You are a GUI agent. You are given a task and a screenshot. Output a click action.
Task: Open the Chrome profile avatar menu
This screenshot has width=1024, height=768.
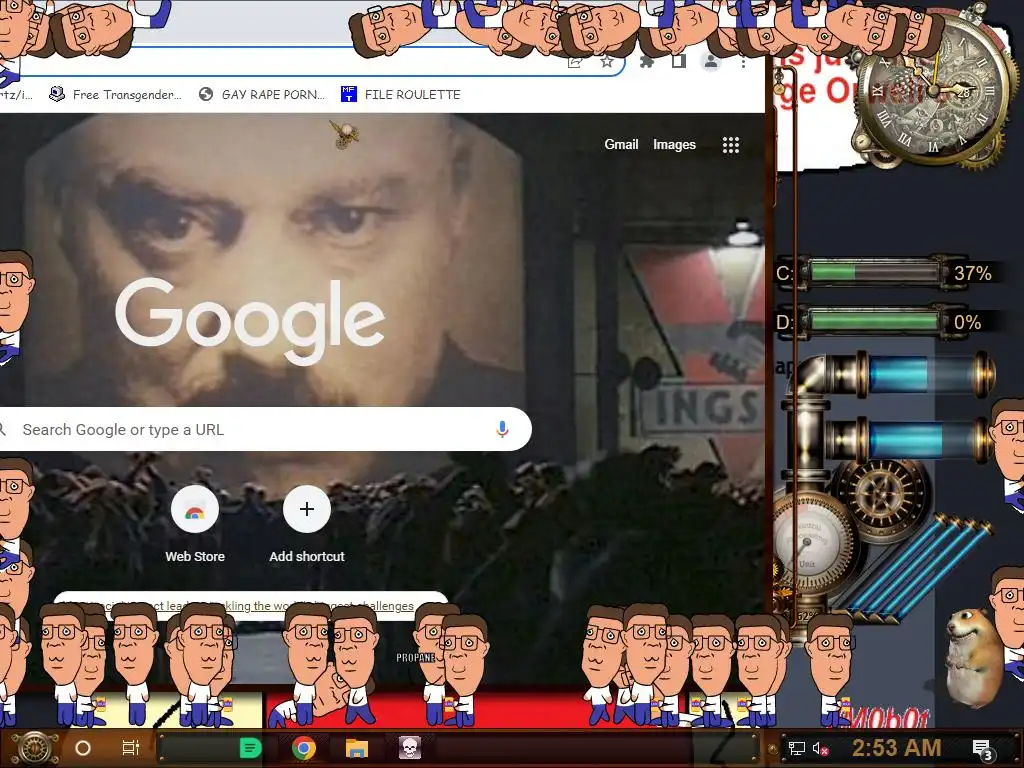point(711,62)
